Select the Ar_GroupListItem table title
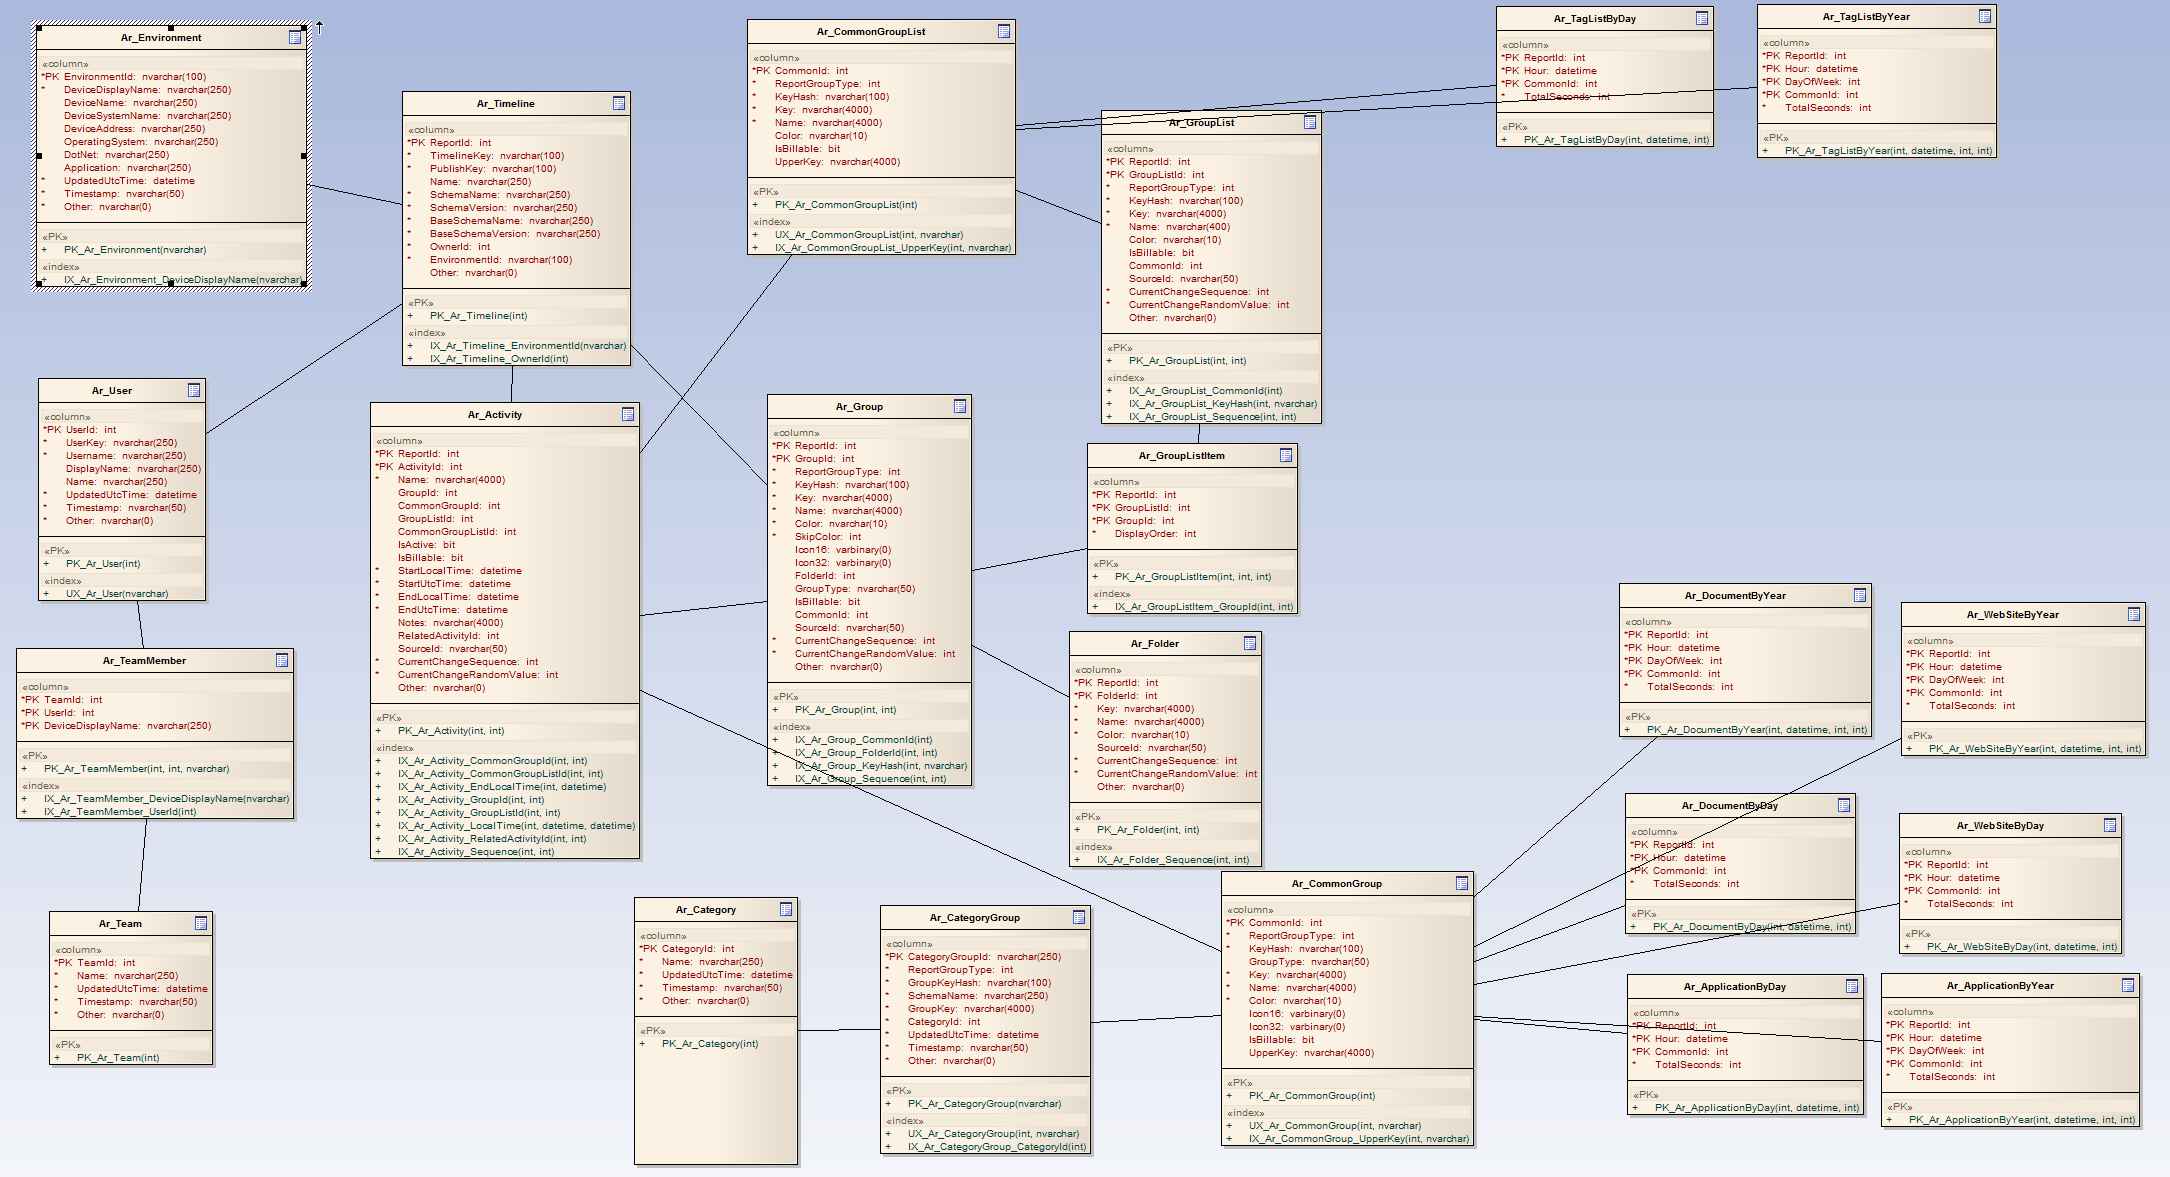Viewport: 2170px width, 1177px height. (1181, 455)
